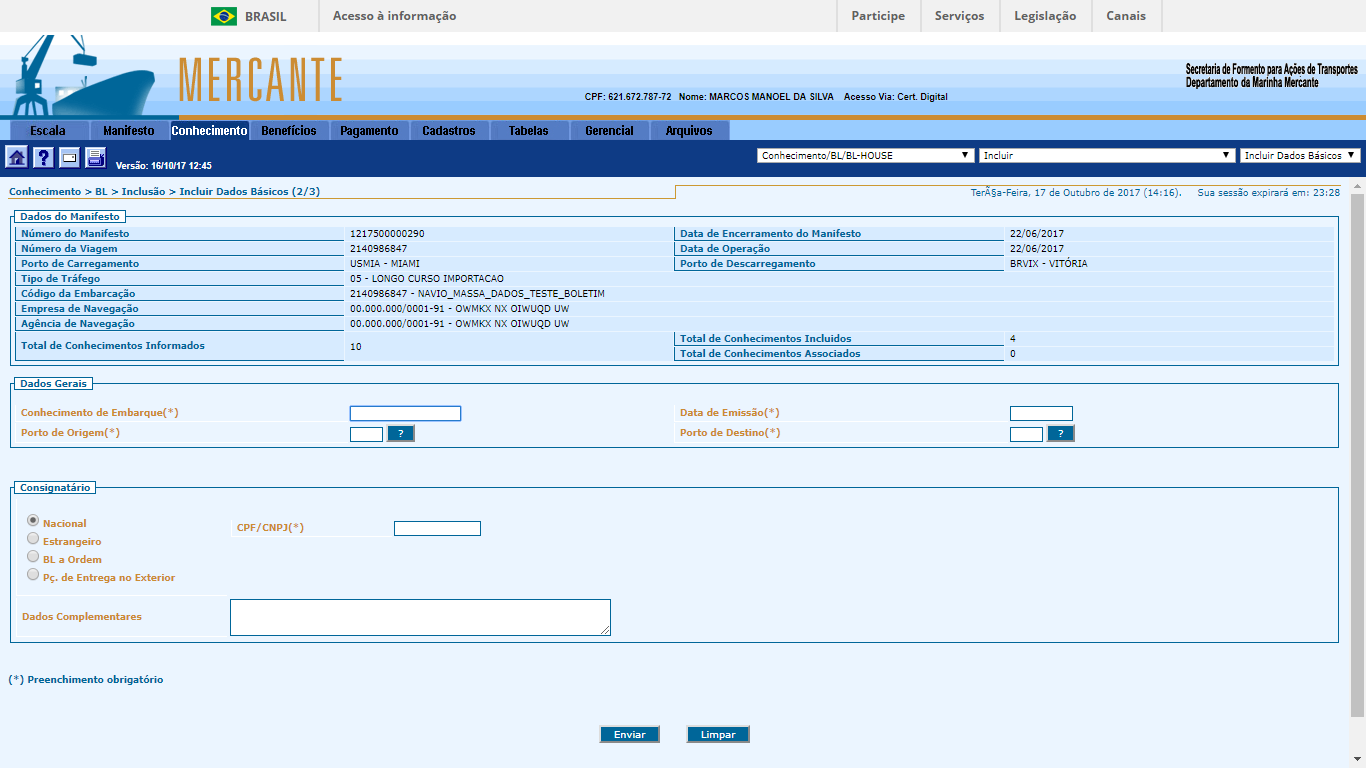Click the printer icon in the toolbar
Image resolution: width=1366 pixels, height=768 pixels.
click(95, 157)
